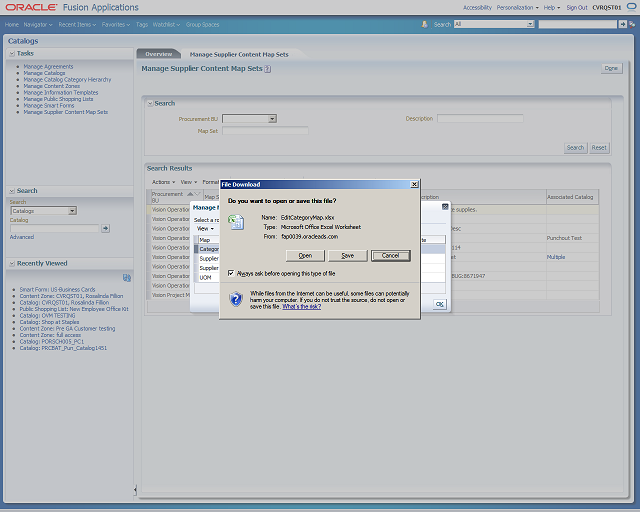Click the Excel file icon in File Download
This screenshot has height=512, width=640.
click(x=236, y=222)
